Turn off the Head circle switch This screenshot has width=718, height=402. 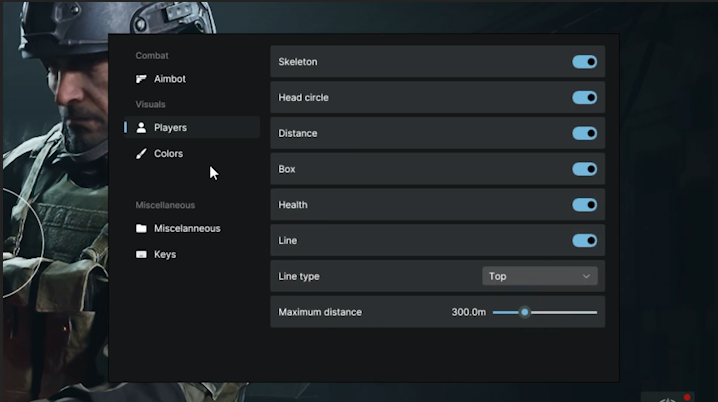584,98
